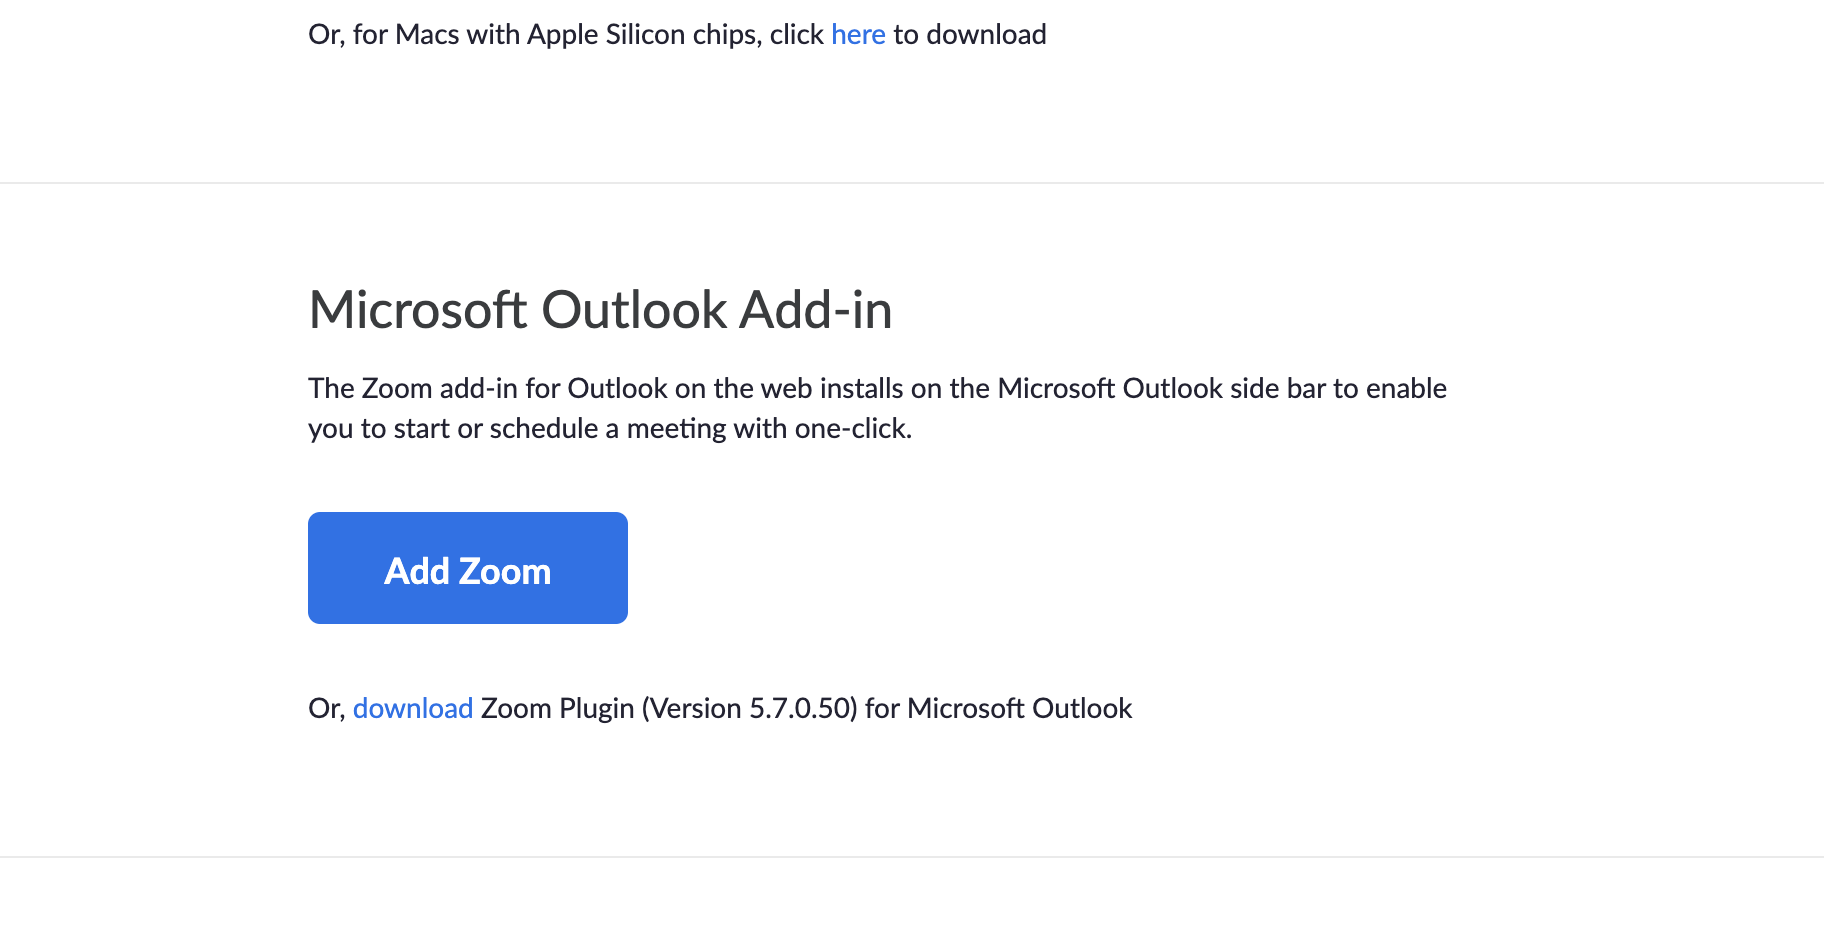Click the word 'Add-in' in the heading
1824x942 pixels.
(x=816, y=310)
